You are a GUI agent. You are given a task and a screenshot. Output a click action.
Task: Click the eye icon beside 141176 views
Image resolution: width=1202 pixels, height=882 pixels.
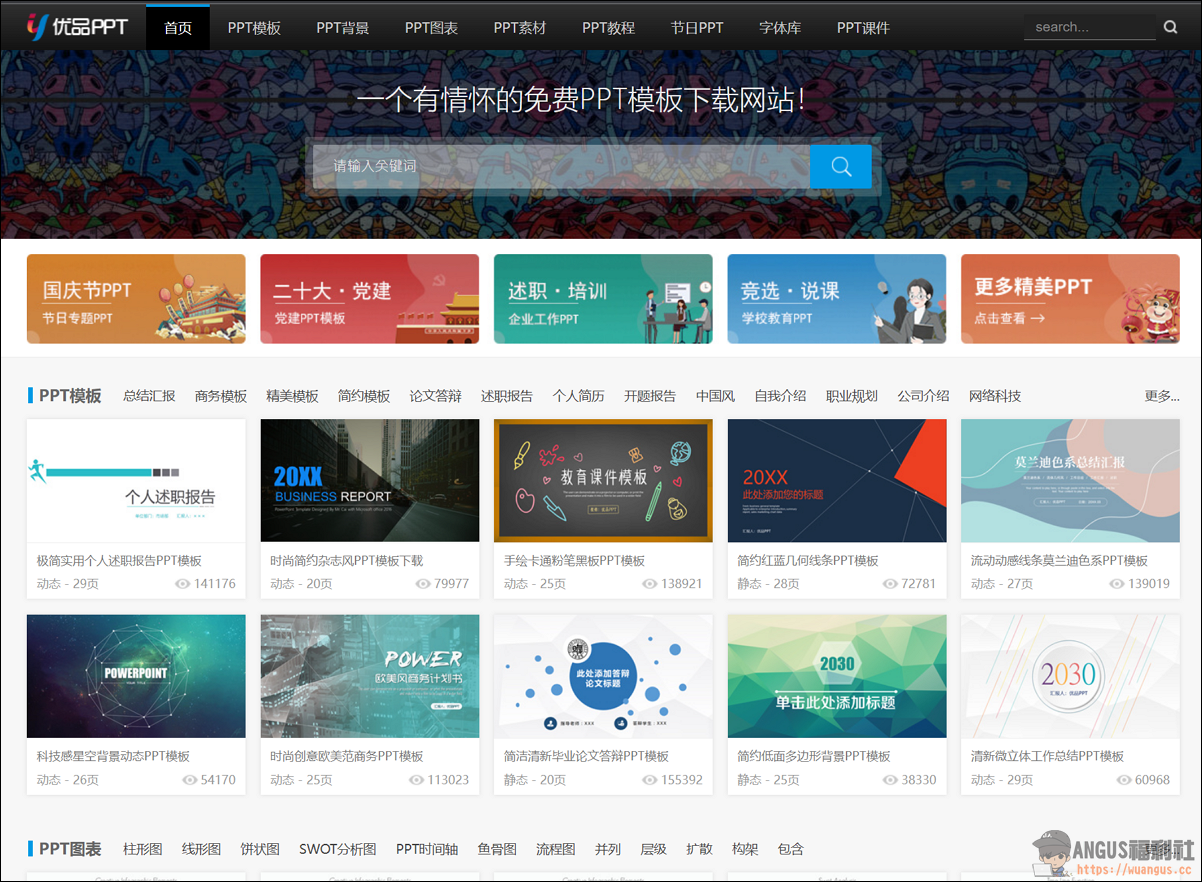(182, 583)
